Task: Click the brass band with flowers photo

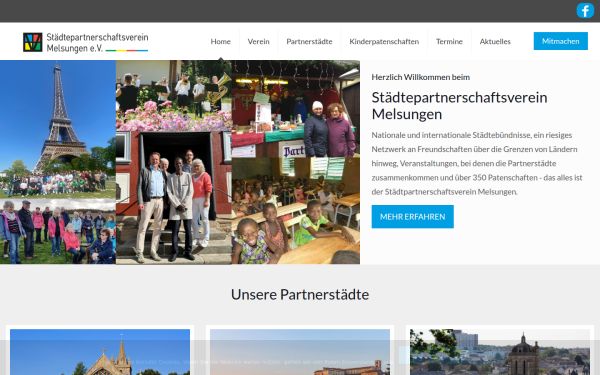Action: coord(174,96)
